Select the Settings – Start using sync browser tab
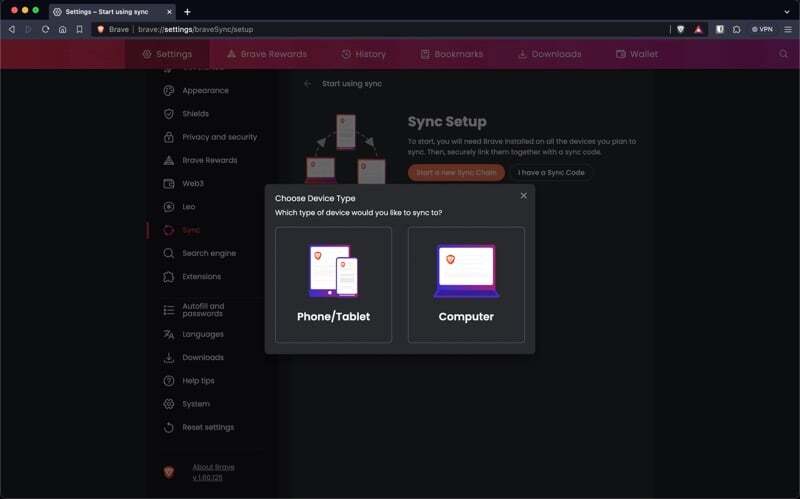The width and height of the screenshot is (800, 499). pyautogui.click(x=112, y=12)
